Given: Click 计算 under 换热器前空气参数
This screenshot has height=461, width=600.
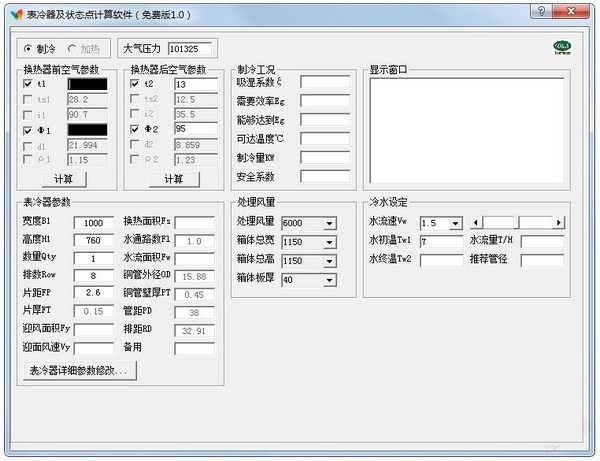Looking at the screenshot, I should [x=63, y=179].
